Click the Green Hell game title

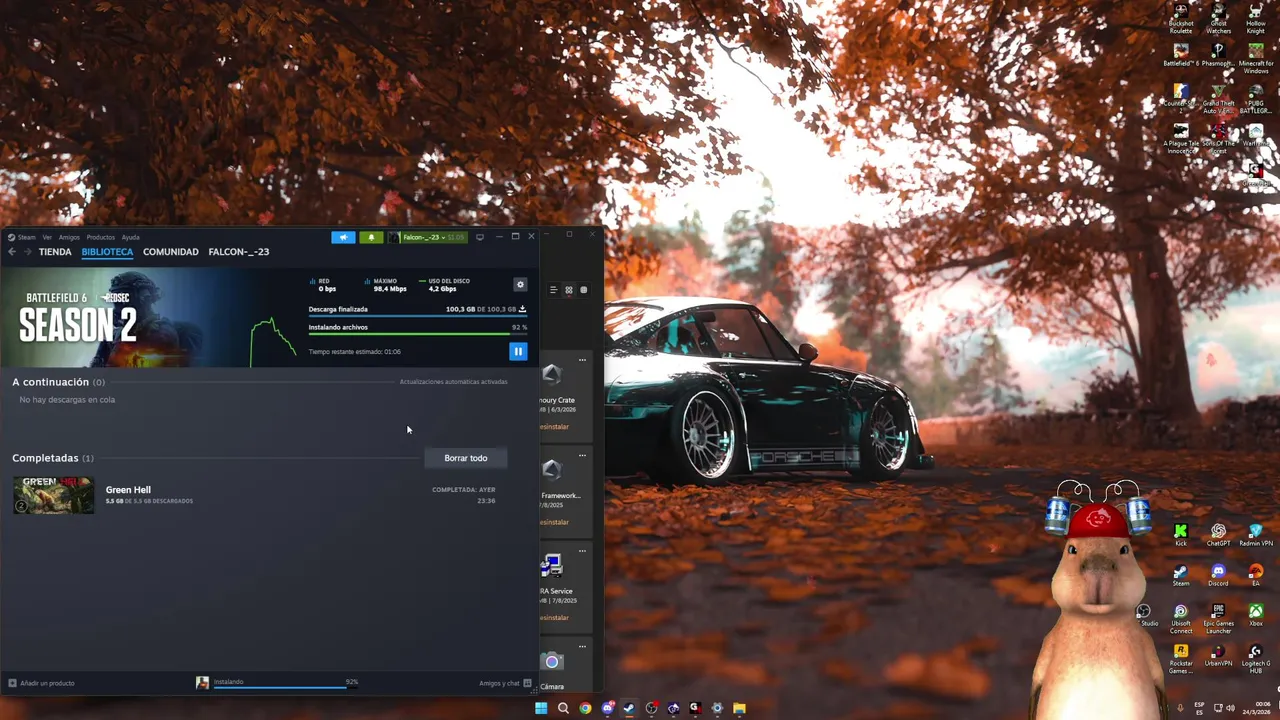coord(128,490)
